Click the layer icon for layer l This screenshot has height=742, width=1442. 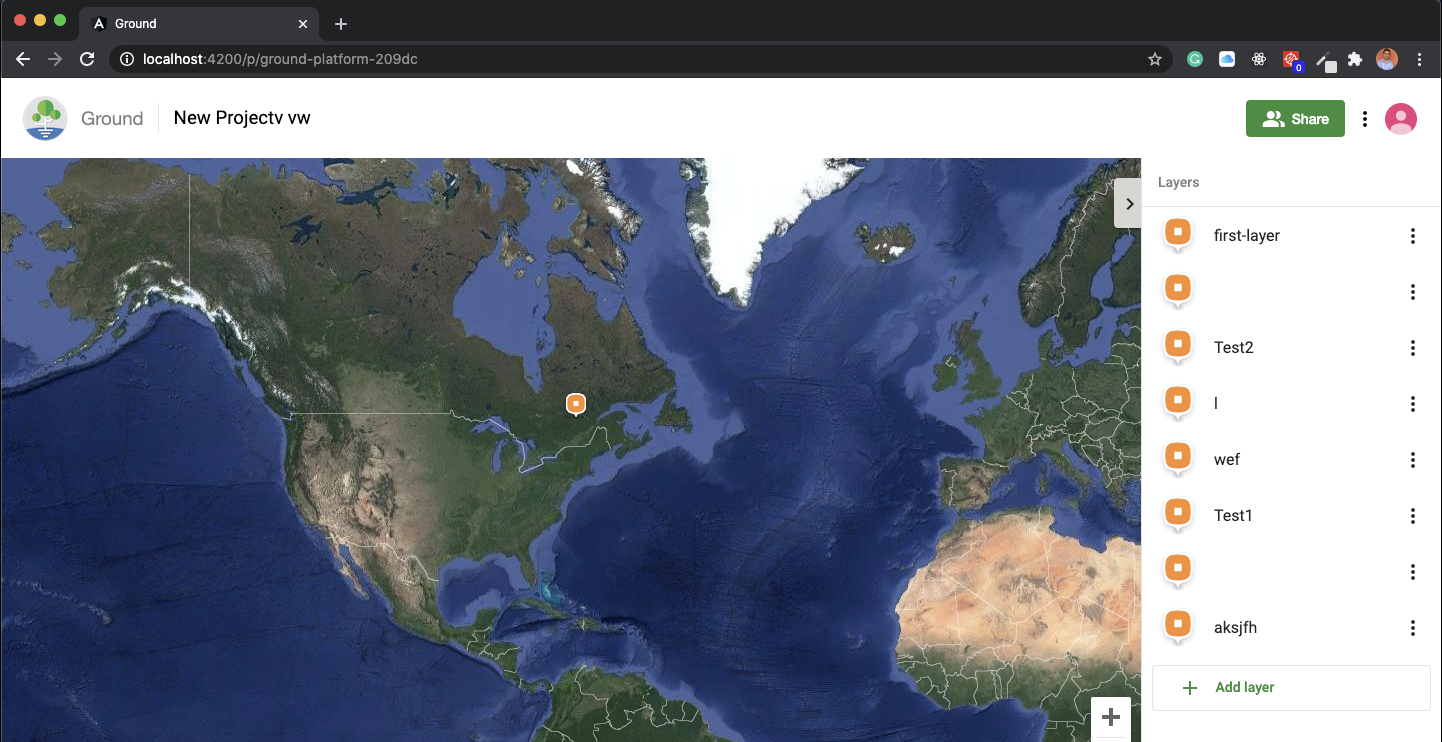click(1177, 400)
